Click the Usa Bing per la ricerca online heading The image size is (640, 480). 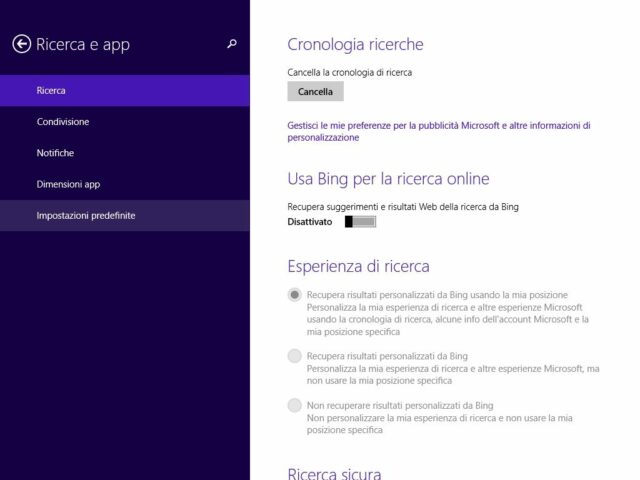coord(388,179)
